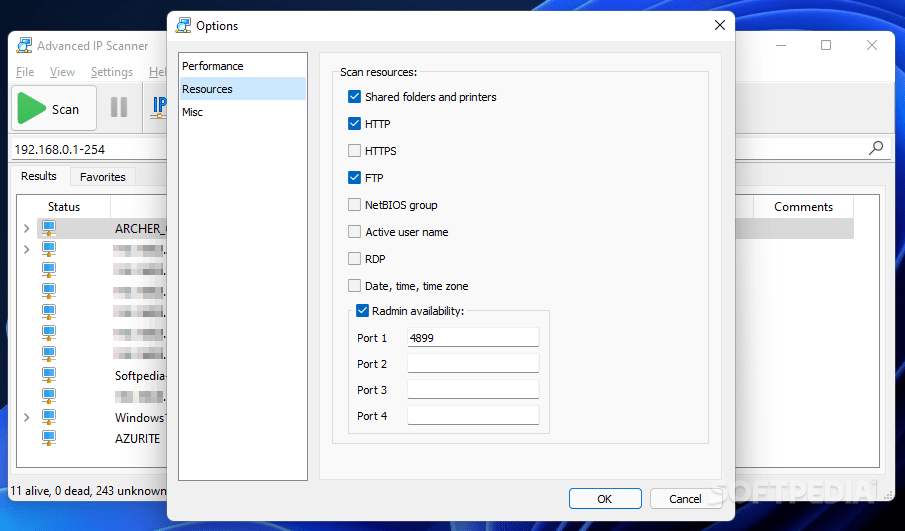Click the search magnifier icon in Advanced IP Scanner
The image size is (905, 531).
pyautogui.click(x=876, y=148)
